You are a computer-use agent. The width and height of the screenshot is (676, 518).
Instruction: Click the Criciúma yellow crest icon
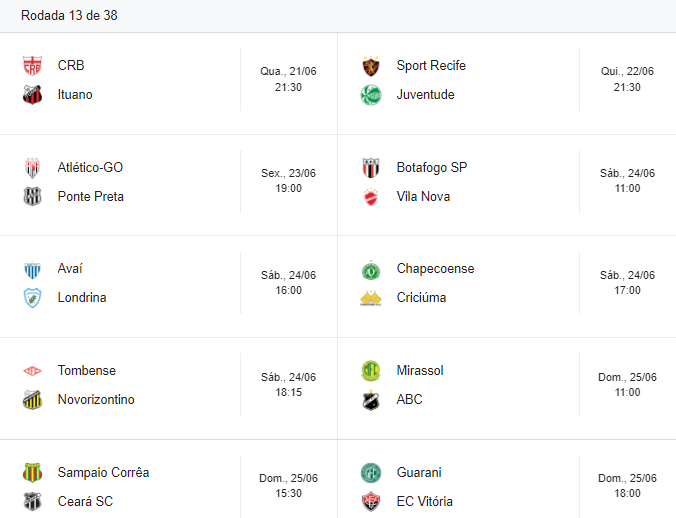tap(371, 298)
